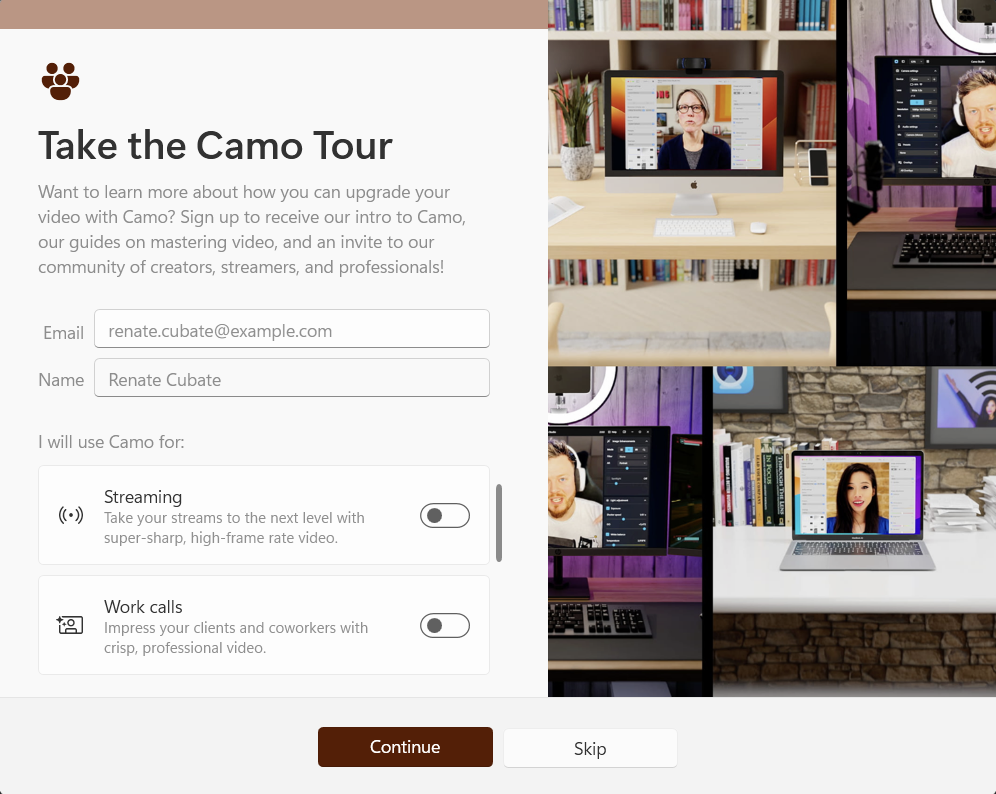Turn on the Work calls toggle
The height and width of the screenshot is (794, 996).
pos(445,626)
